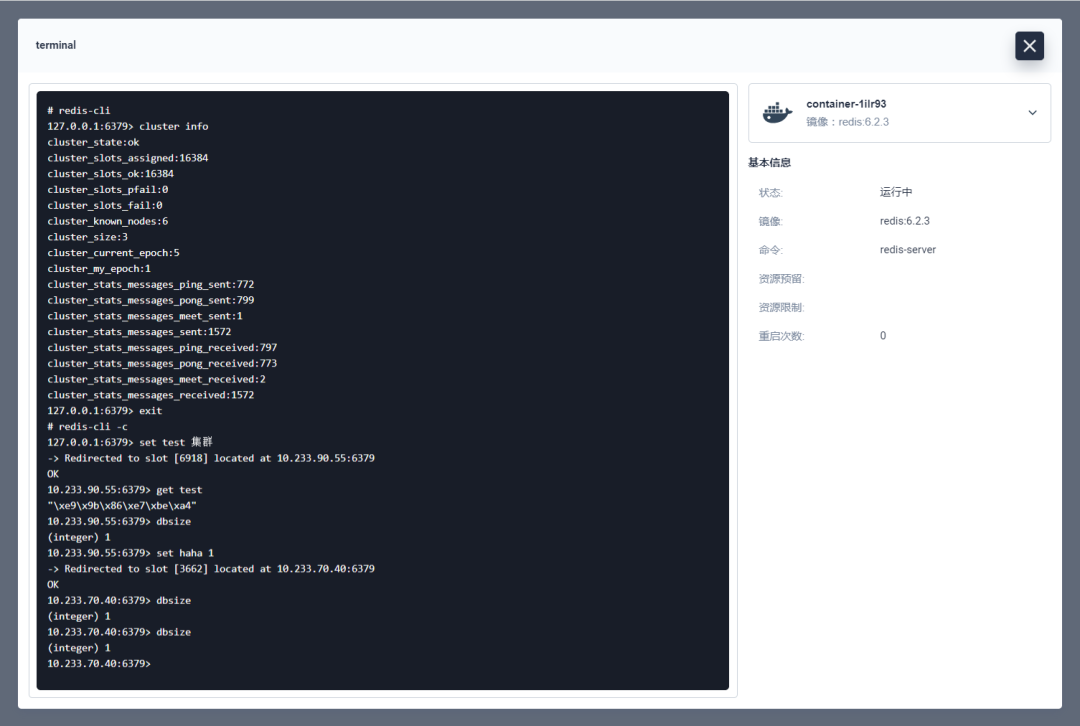Click the Redirected to slot [6918] line
Screen dimensions: 1080x726
[211, 458]
